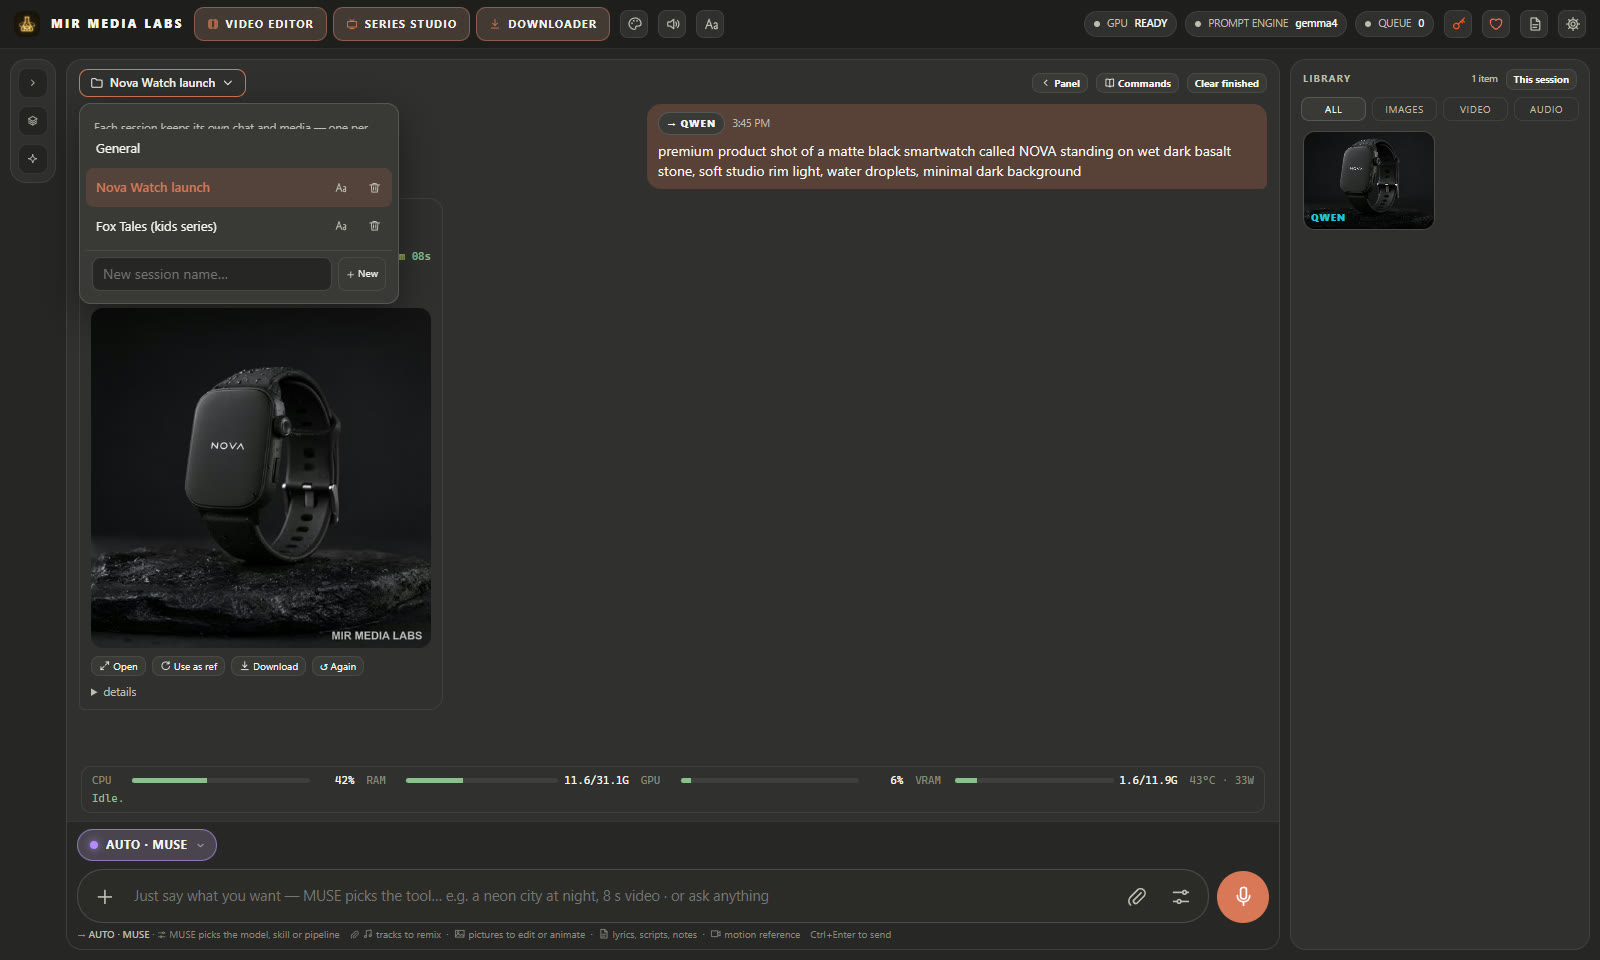Image resolution: width=1600 pixels, height=960 pixels.
Task: Click the Download button under the image
Action: click(269, 667)
